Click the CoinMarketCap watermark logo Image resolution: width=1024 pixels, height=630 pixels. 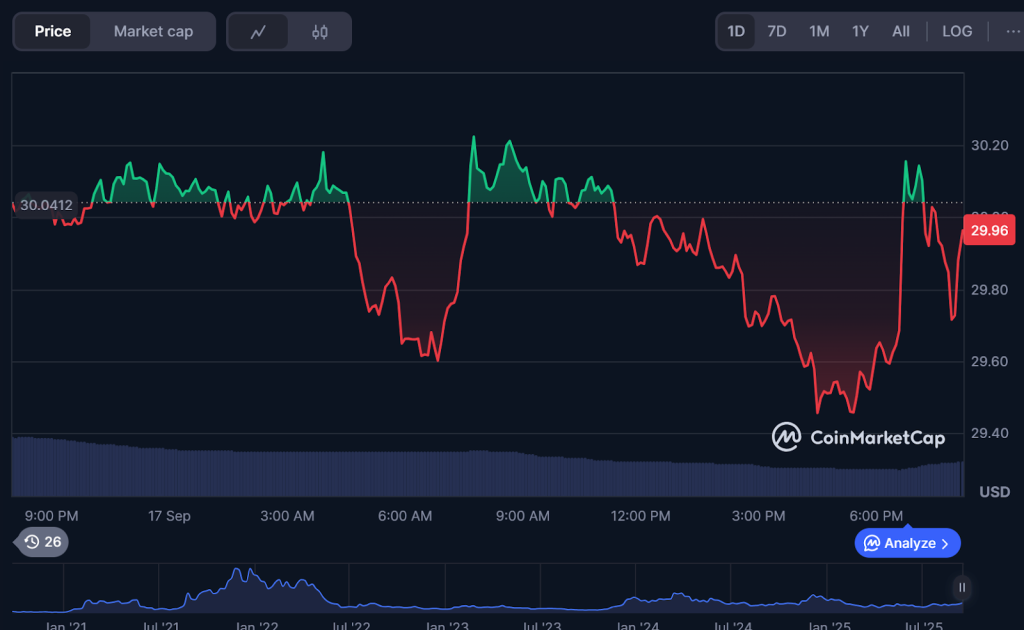point(860,437)
